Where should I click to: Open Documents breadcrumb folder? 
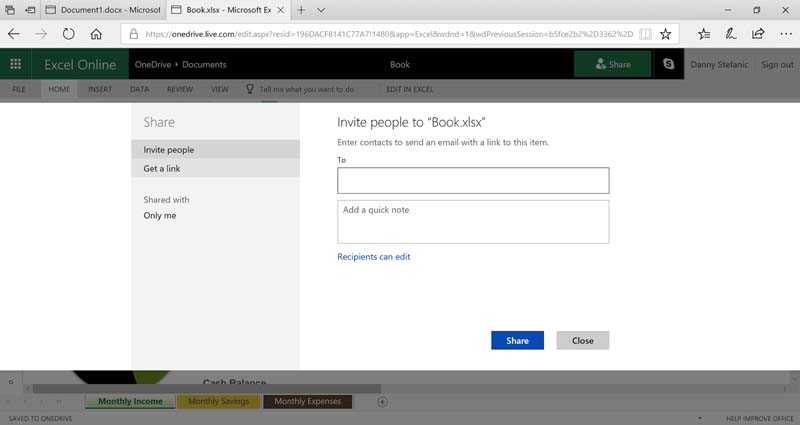(204, 64)
